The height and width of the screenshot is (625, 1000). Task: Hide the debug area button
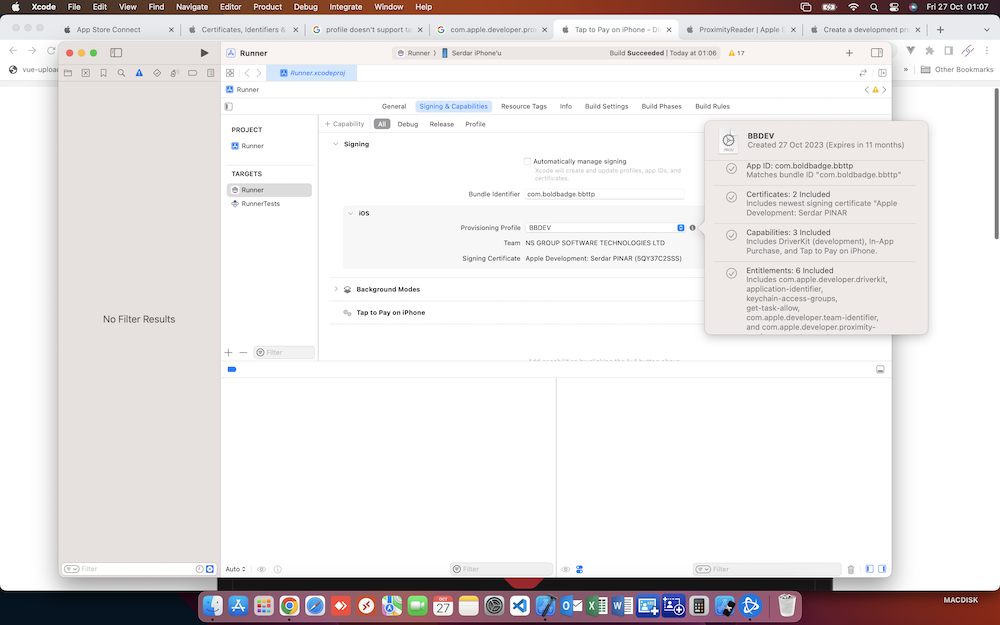pyautogui.click(x=880, y=369)
